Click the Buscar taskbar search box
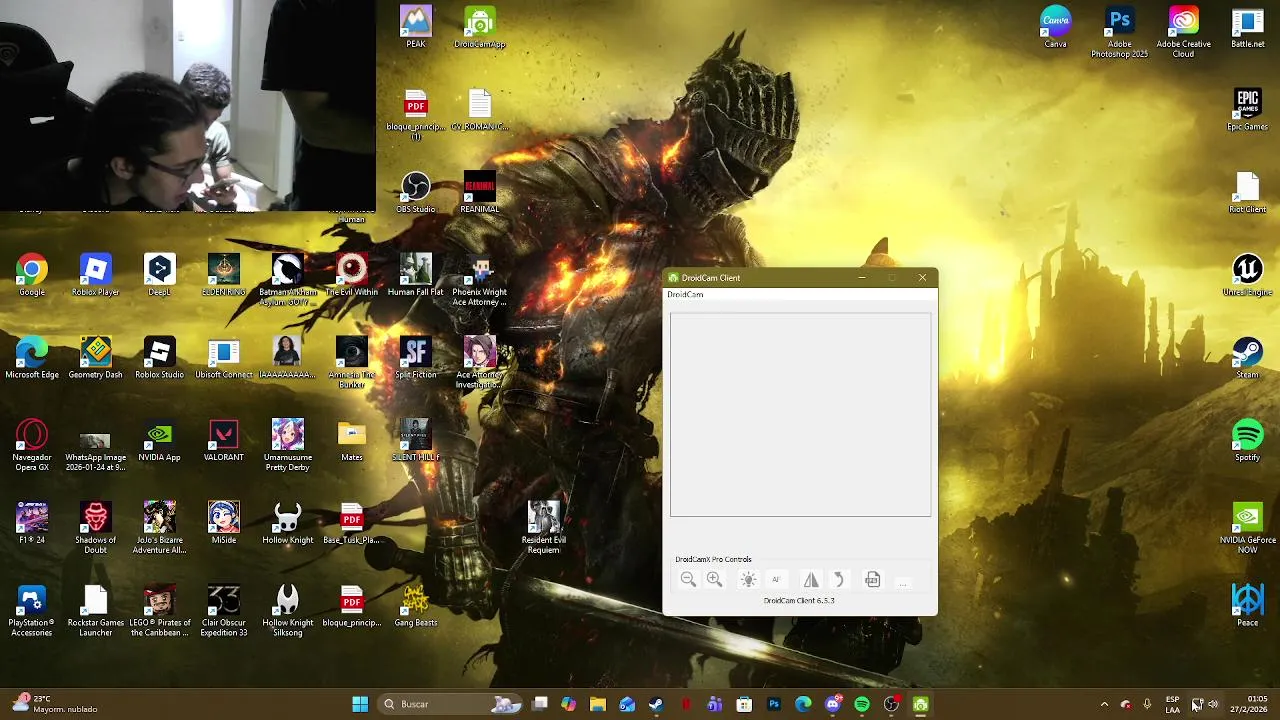 (x=450, y=704)
